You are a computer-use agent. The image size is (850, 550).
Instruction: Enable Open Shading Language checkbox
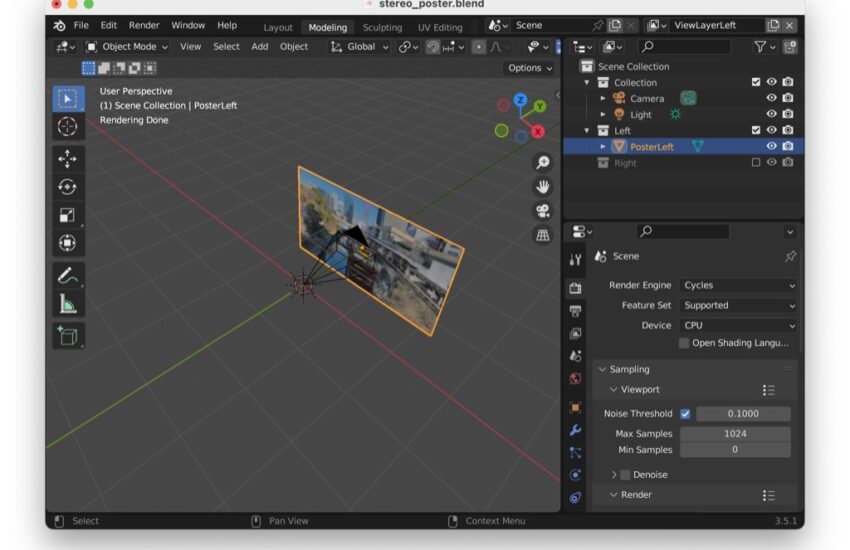tap(684, 343)
